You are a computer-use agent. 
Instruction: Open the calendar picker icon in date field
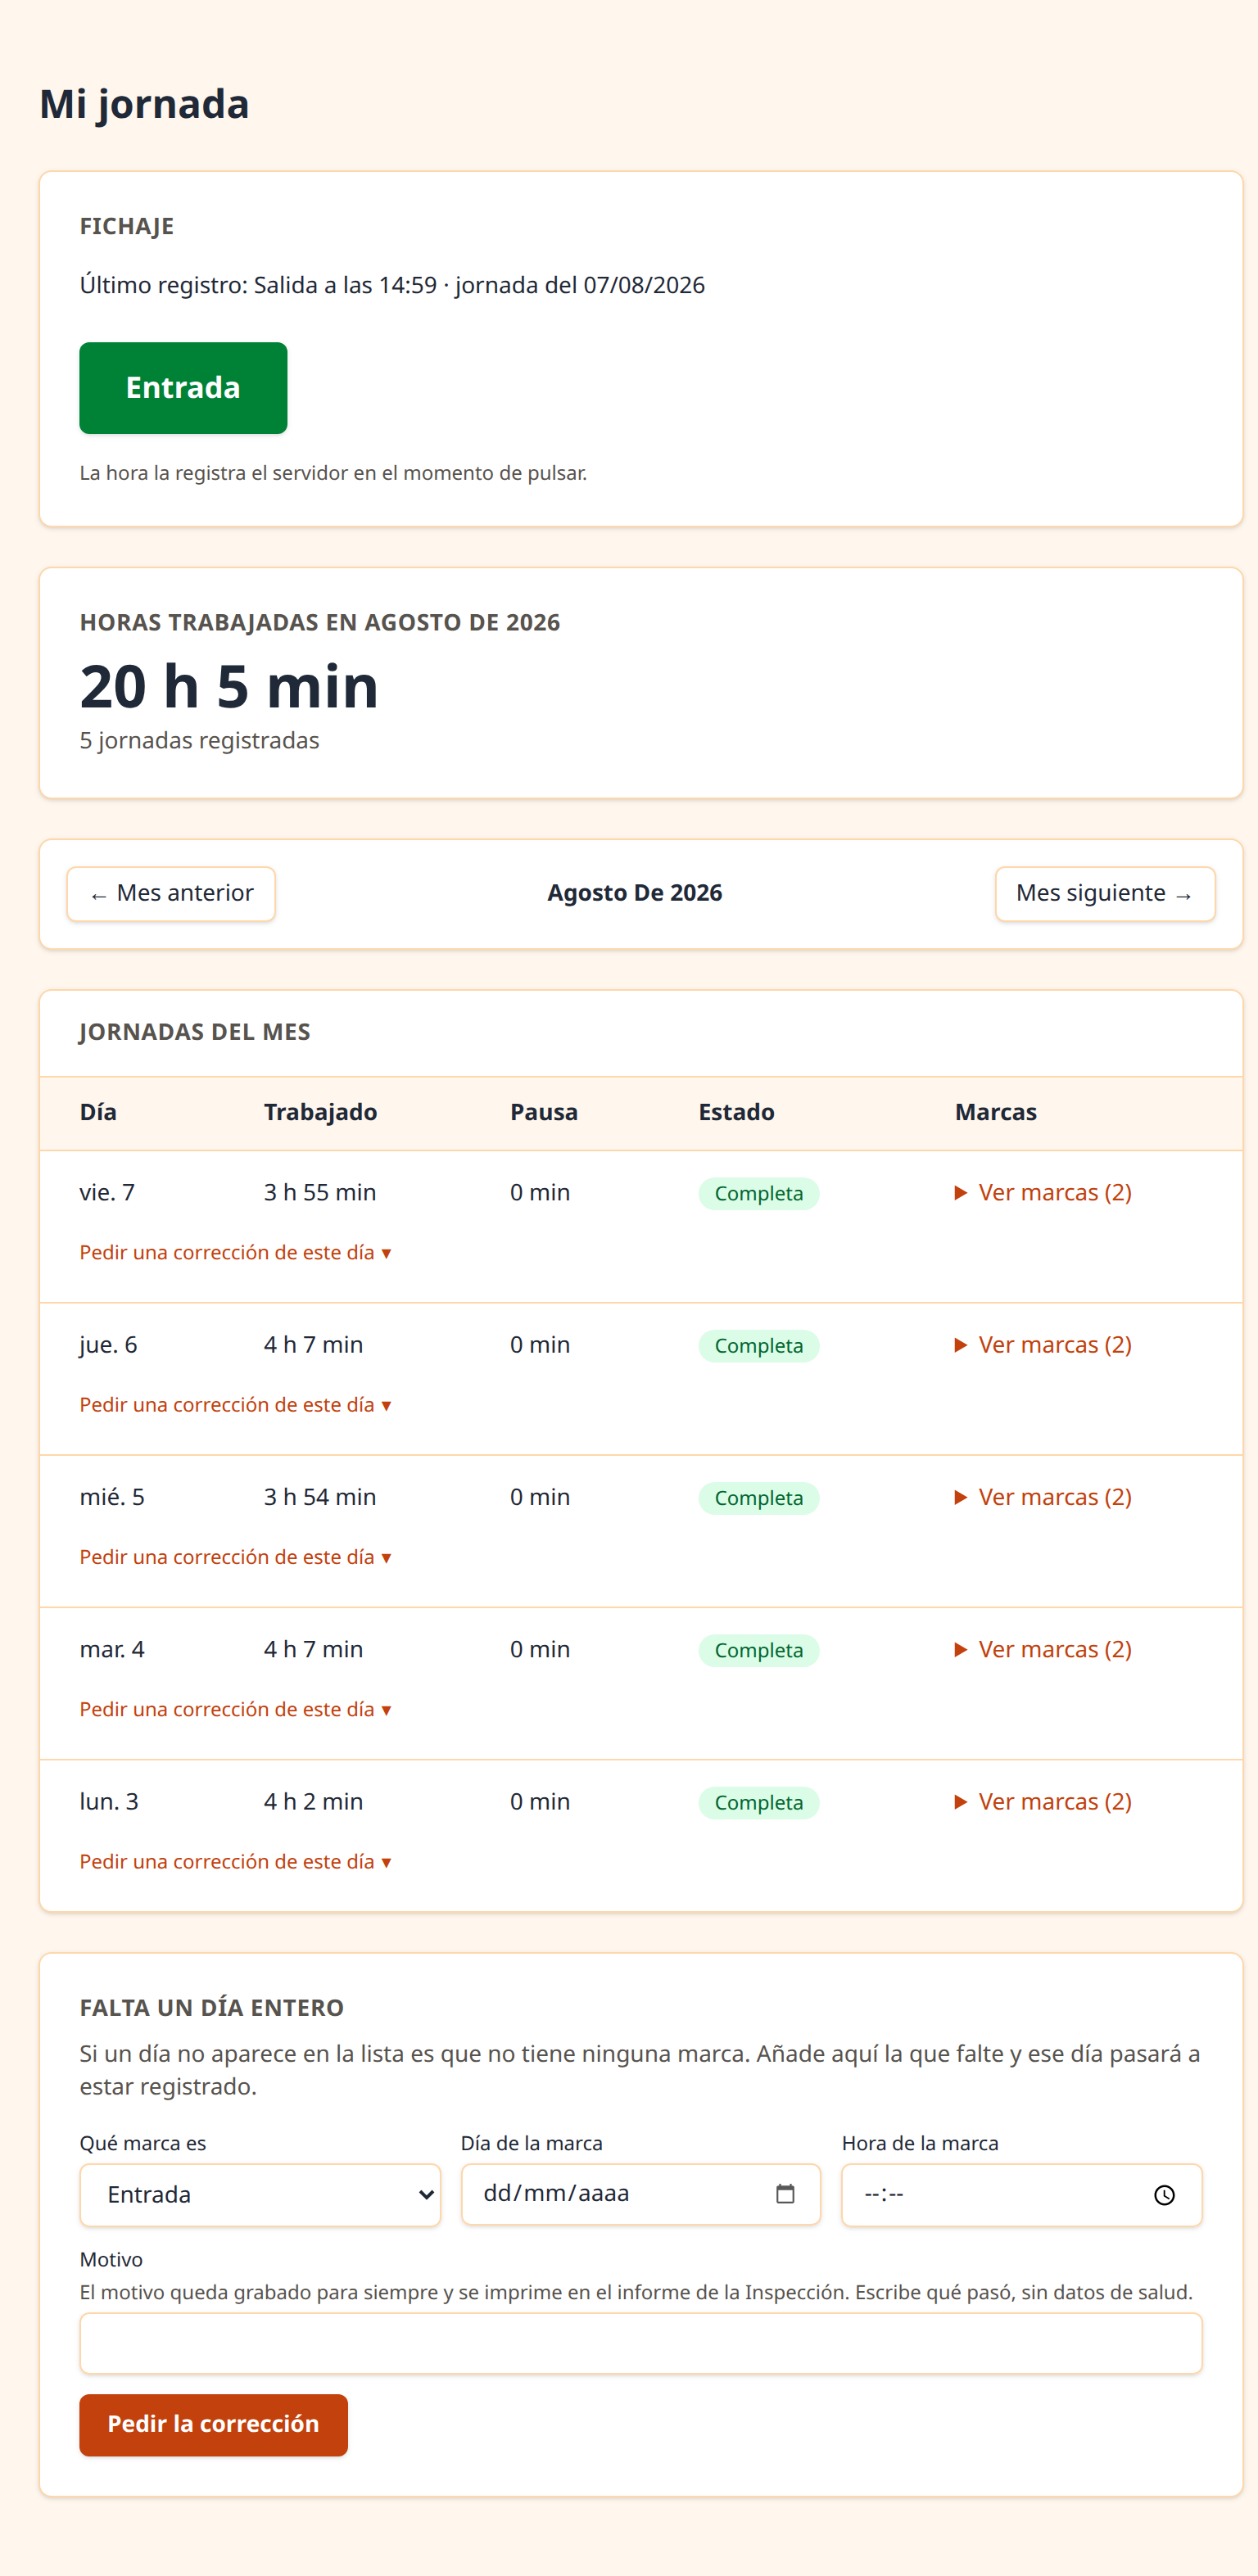coord(785,2194)
